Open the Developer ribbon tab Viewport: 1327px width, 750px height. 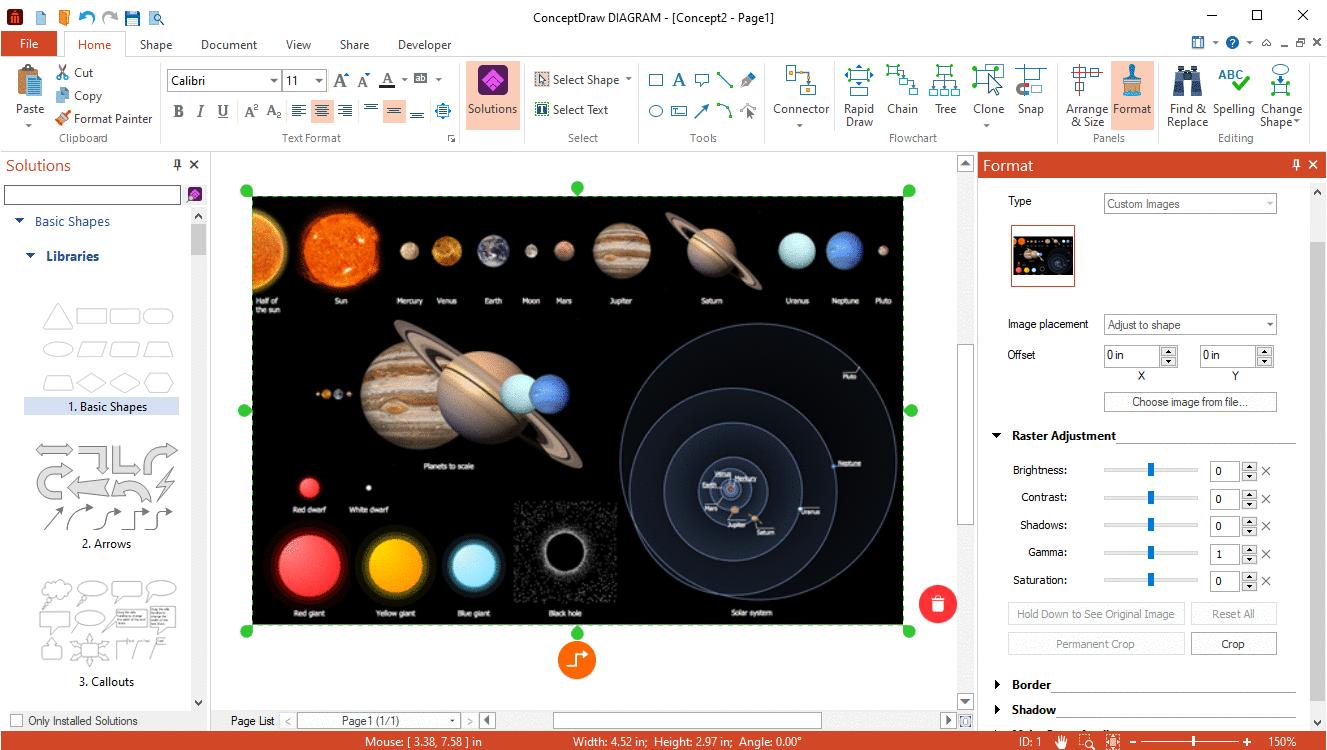pyautogui.click(x=424, y=44)
